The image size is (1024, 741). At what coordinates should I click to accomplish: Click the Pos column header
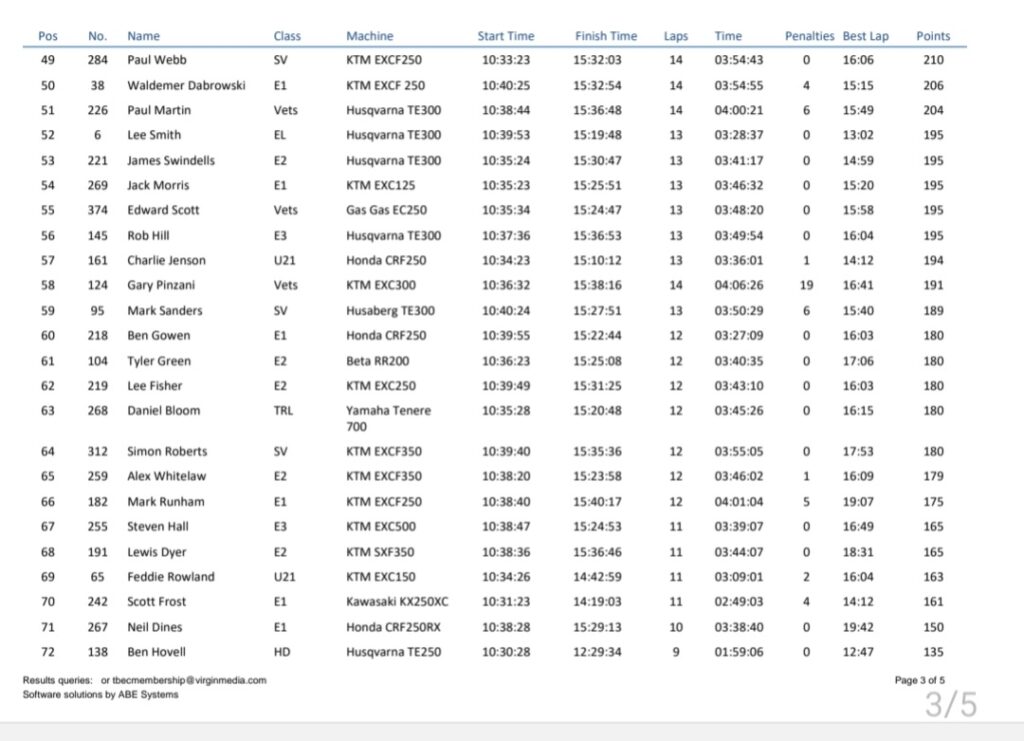point(48,36)
